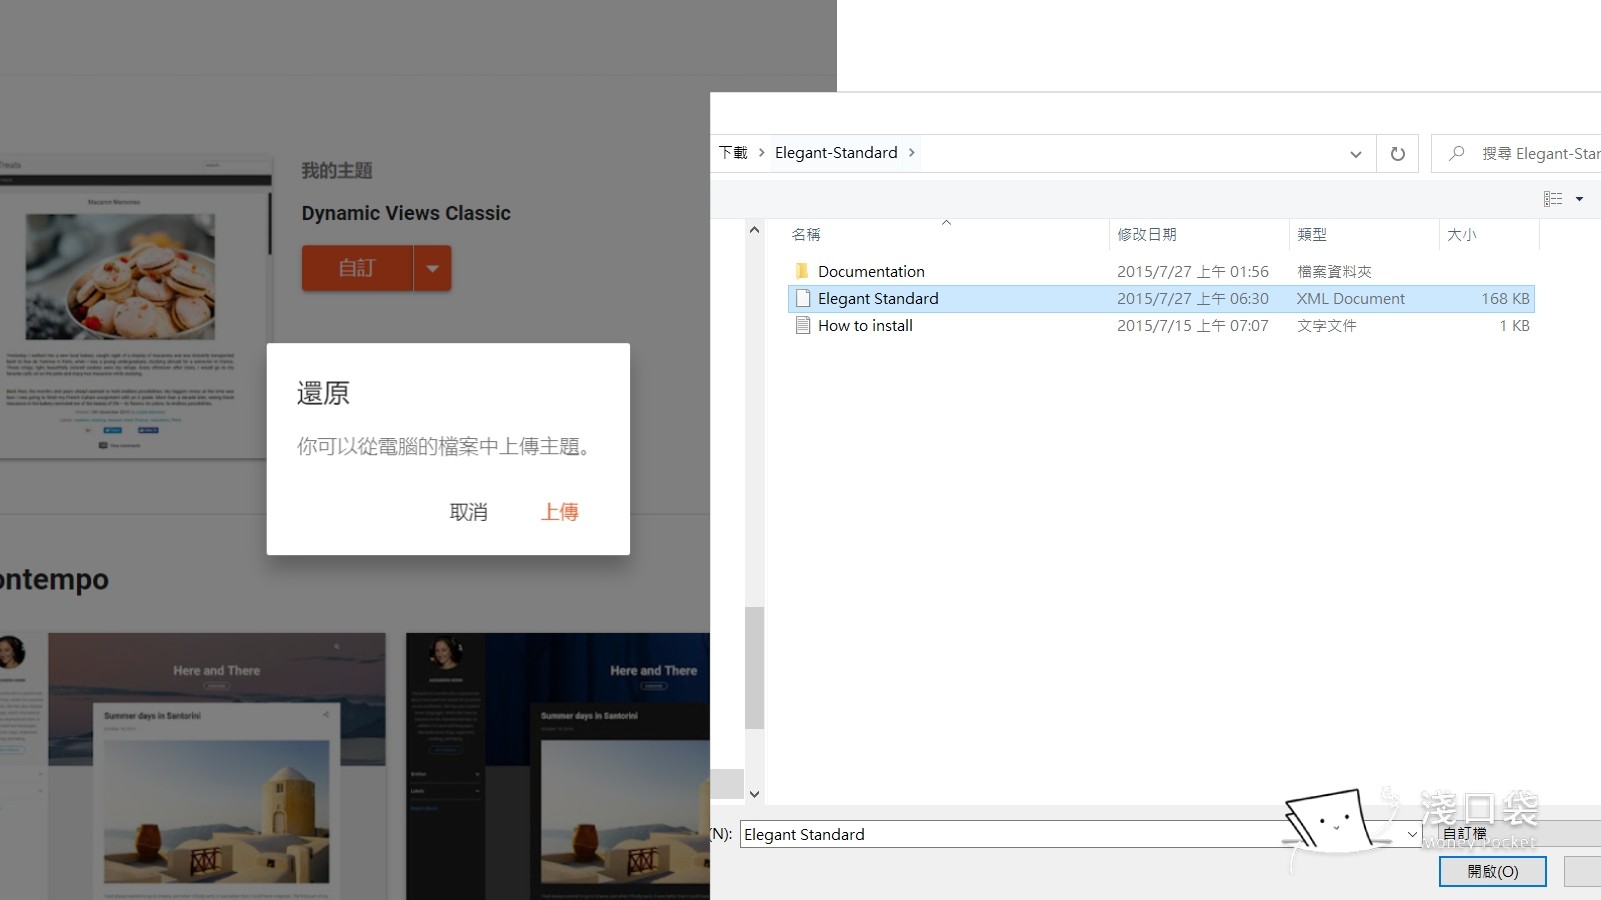Click 上傳 in the restore dialog

coord(560,512)
